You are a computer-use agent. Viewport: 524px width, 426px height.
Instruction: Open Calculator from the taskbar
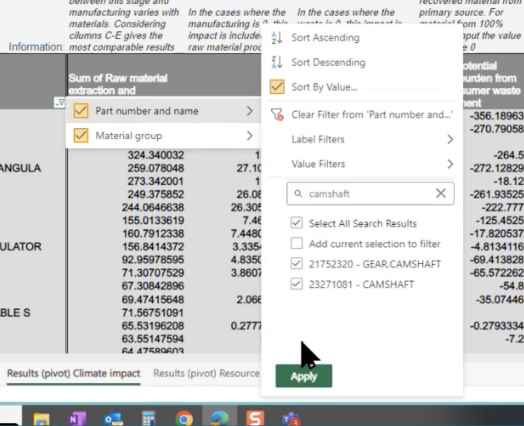click(x=148, y=419)
